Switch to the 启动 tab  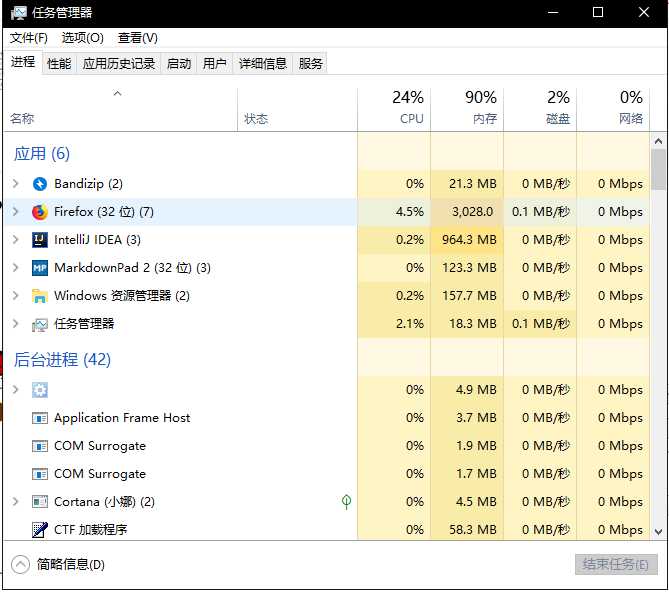tap(179, 64)
